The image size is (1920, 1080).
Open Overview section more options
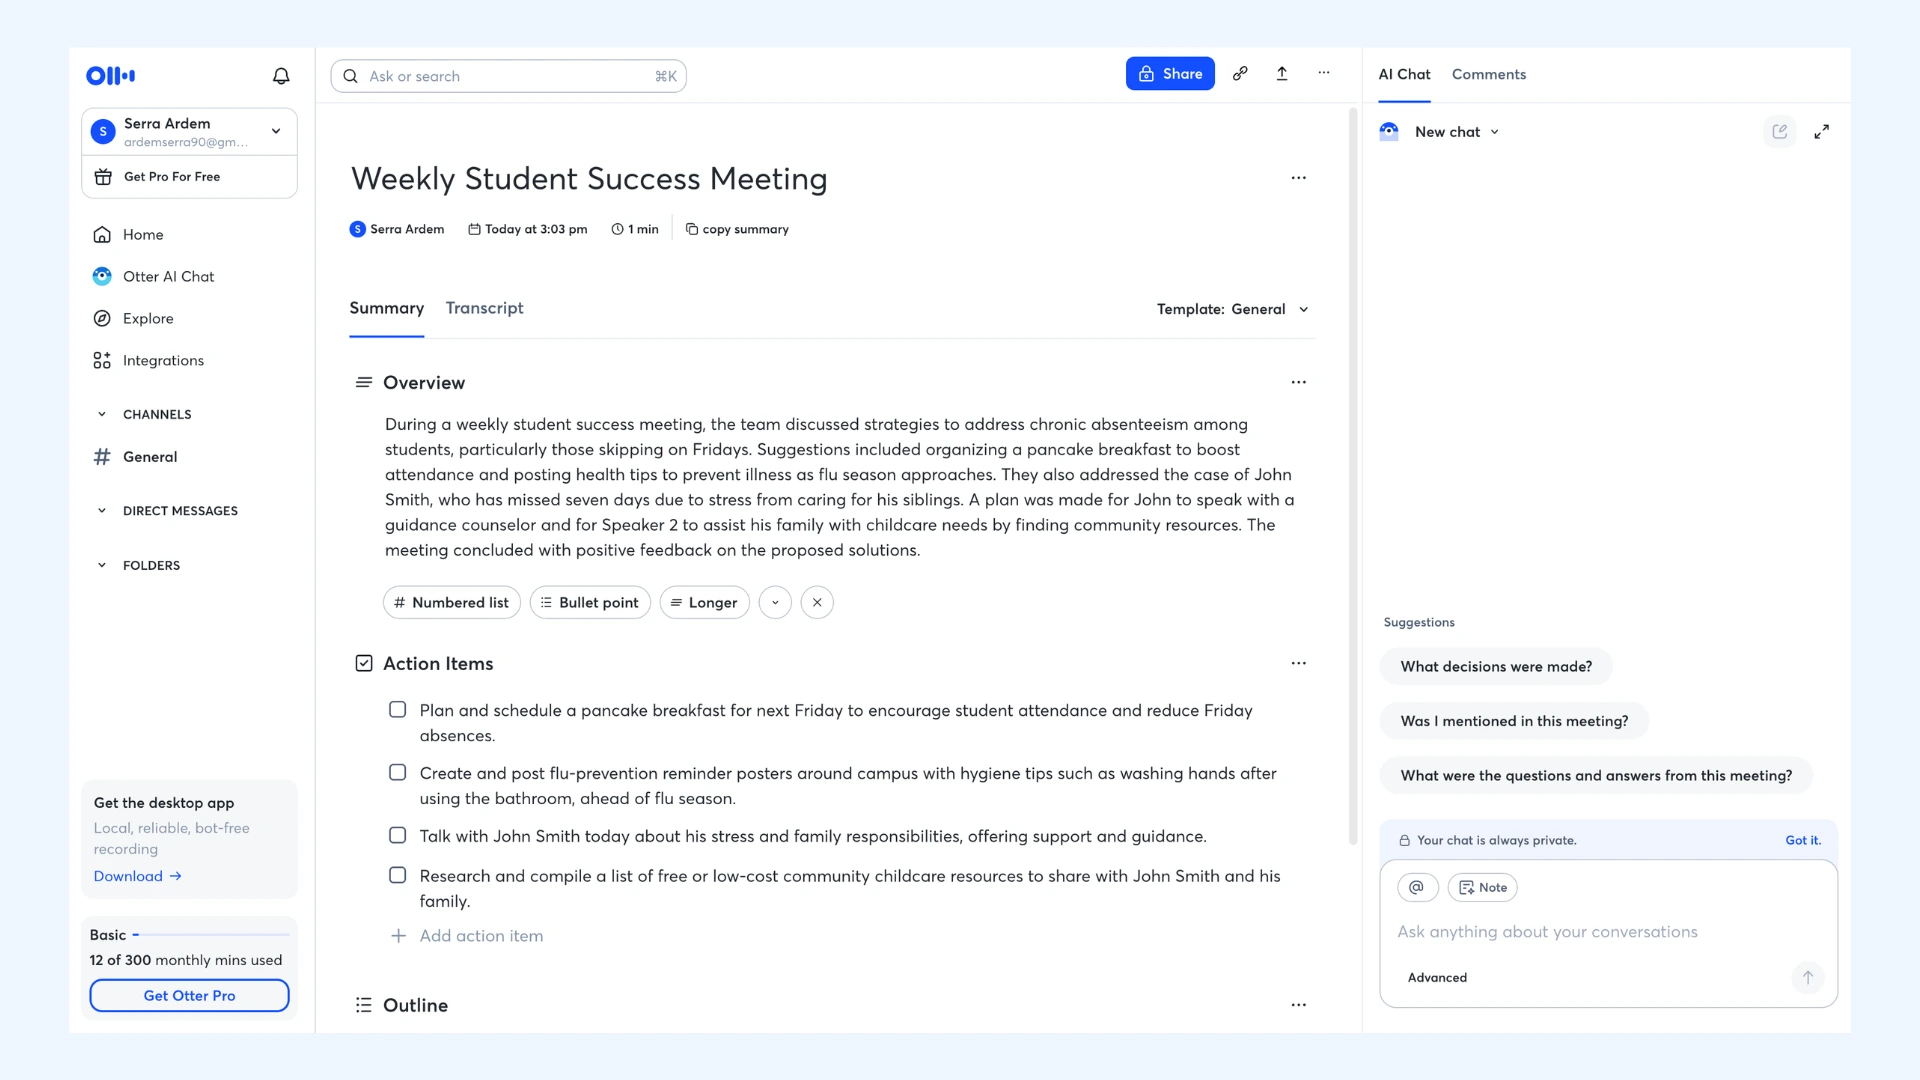pos(1299,382)
